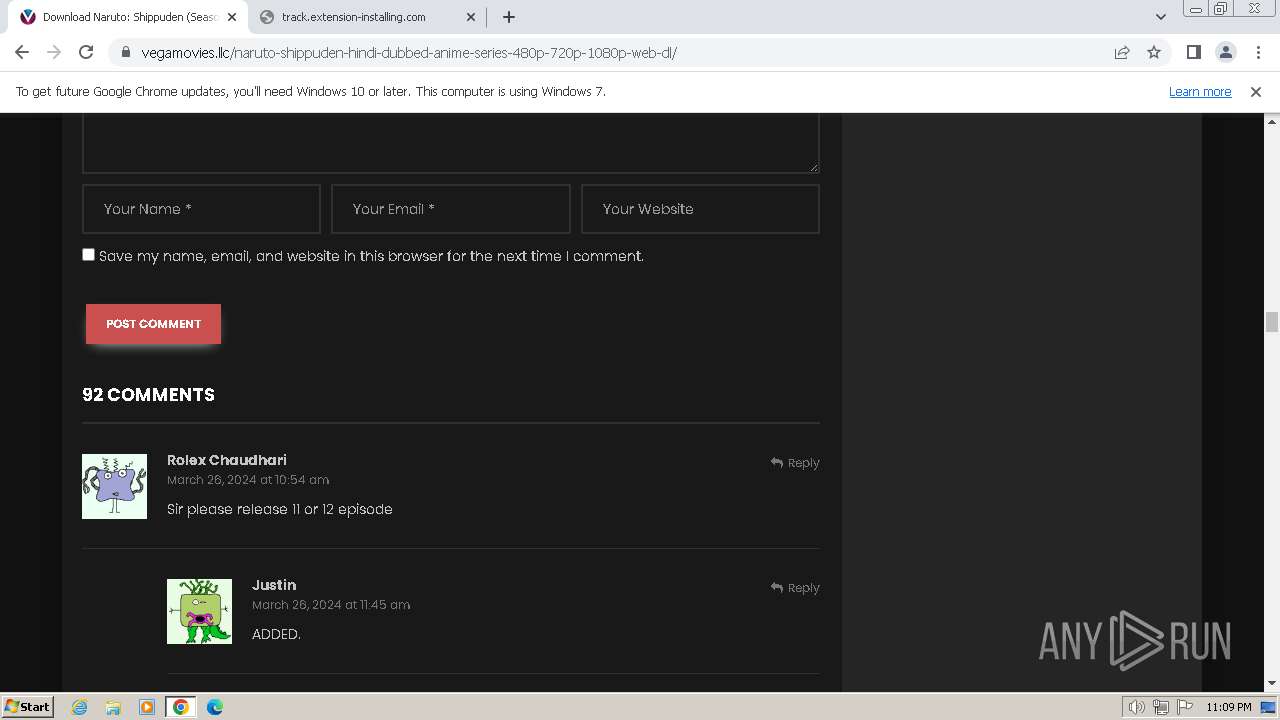This screenshot has height=720, width=1280.
Task: Reload the current page
Action: click(x=86, y=52)
